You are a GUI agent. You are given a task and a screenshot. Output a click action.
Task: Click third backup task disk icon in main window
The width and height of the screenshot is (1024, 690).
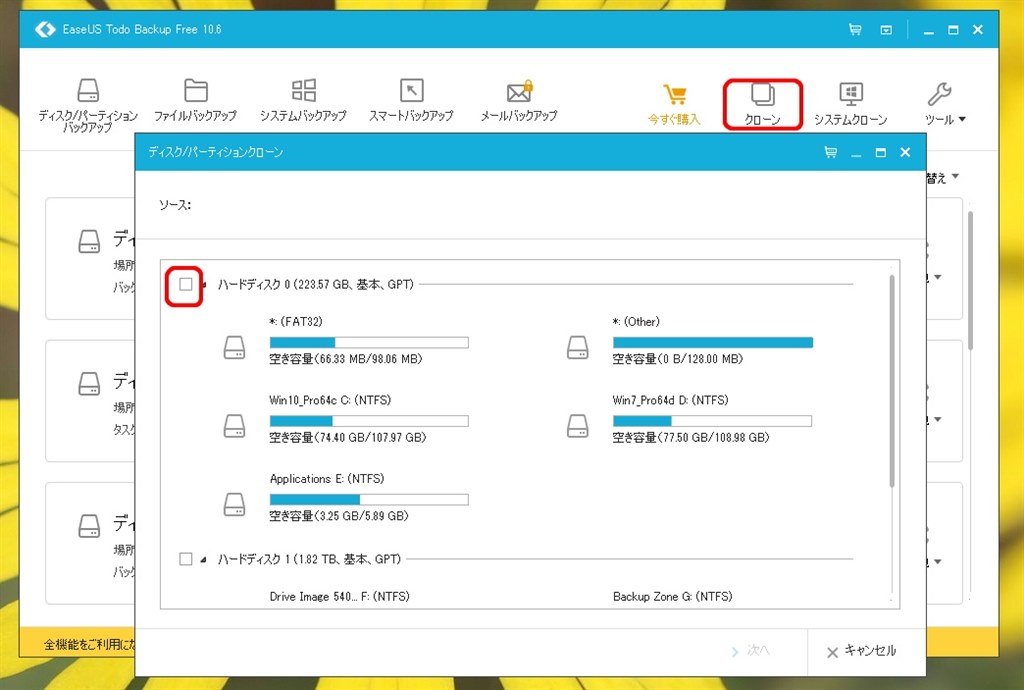tap(89, 525)
